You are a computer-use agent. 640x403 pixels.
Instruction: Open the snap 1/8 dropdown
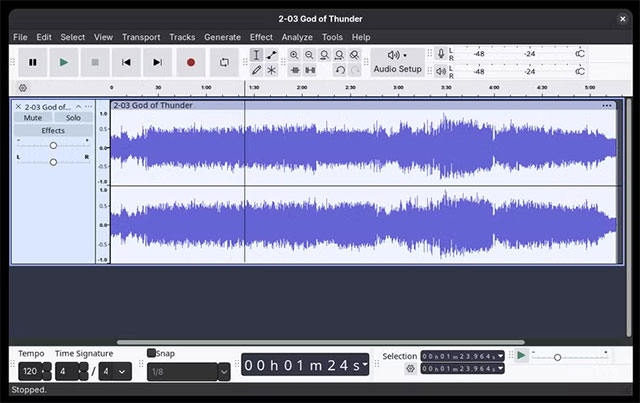pos(224,372)
